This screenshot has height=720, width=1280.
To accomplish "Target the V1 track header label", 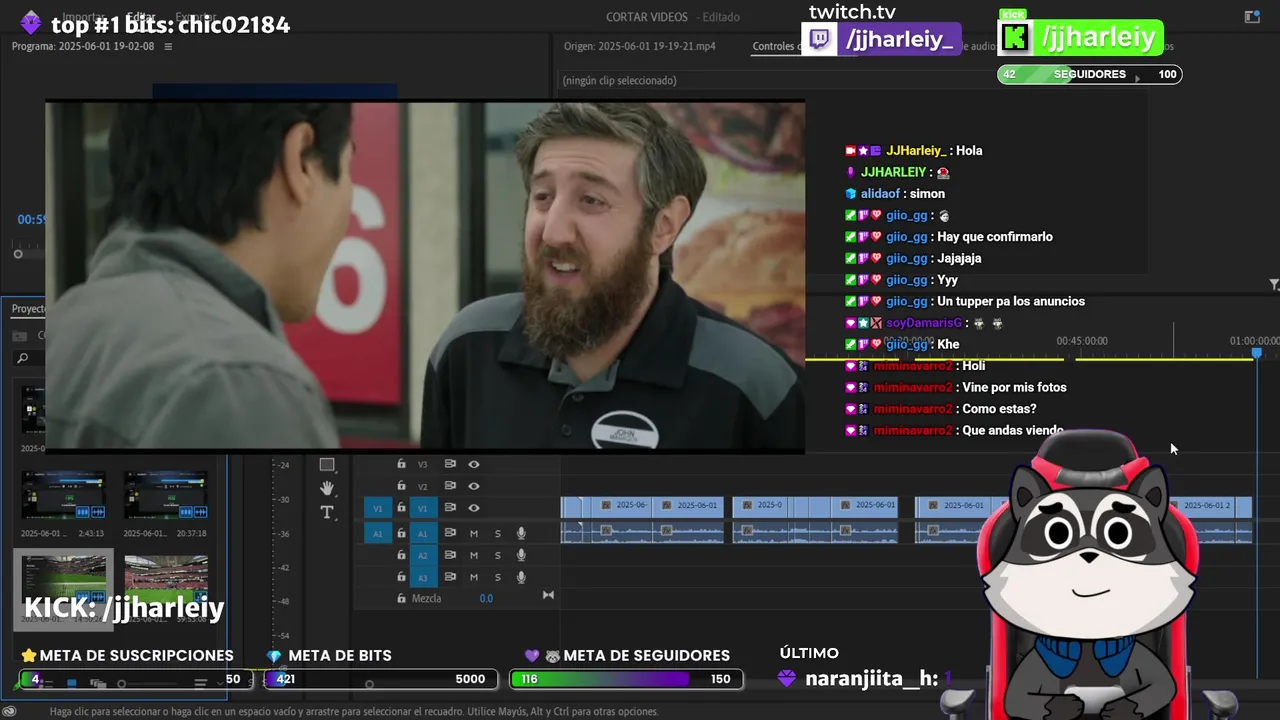I will [423, 508].
